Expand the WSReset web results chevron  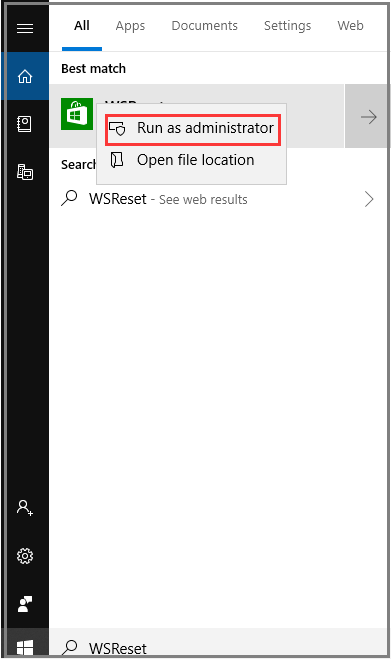[x=369, y=199]
